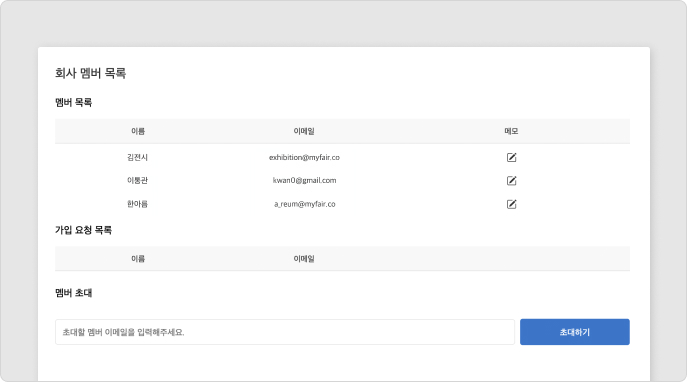Click 이름 header in member list table
Viewport: 687px width, 382px height.
coord(138,131)
